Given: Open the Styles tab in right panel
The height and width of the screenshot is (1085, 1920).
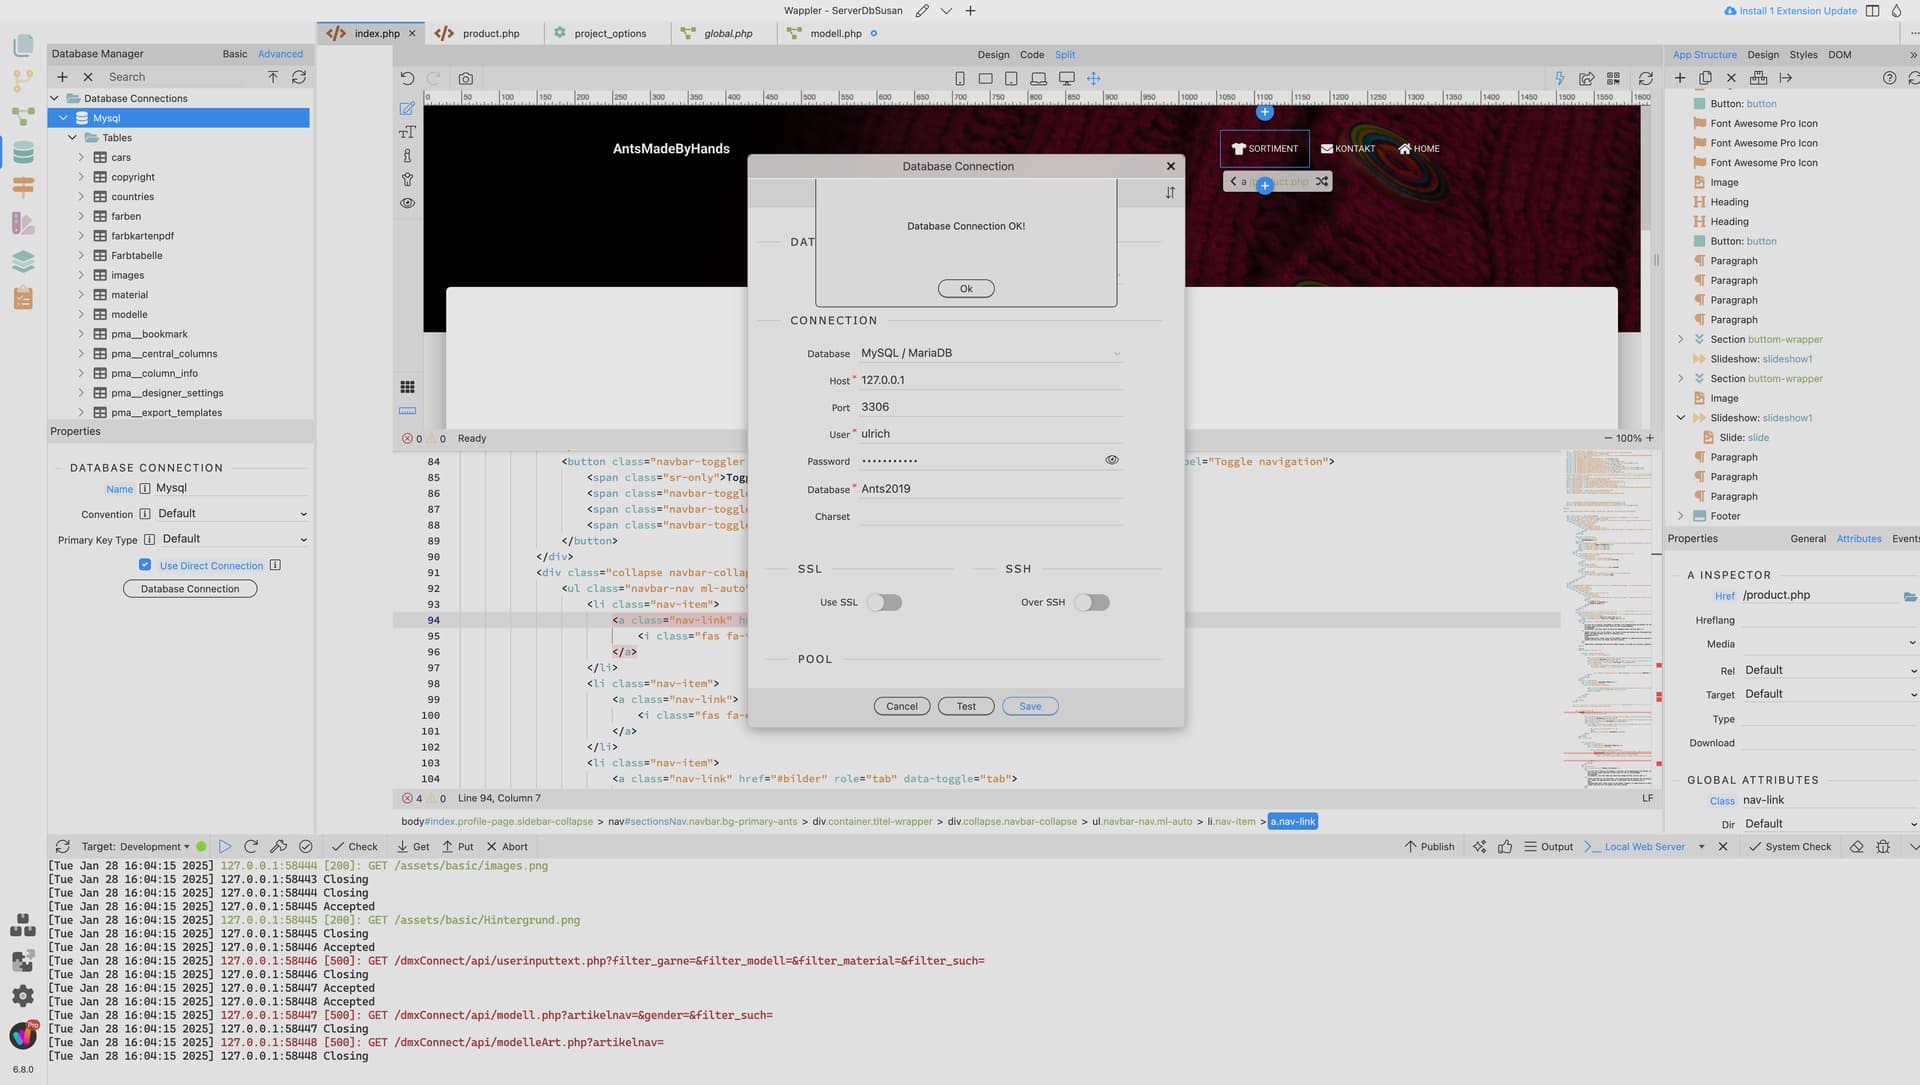Looking at the screenshot, I should [x=1803, y=55].
